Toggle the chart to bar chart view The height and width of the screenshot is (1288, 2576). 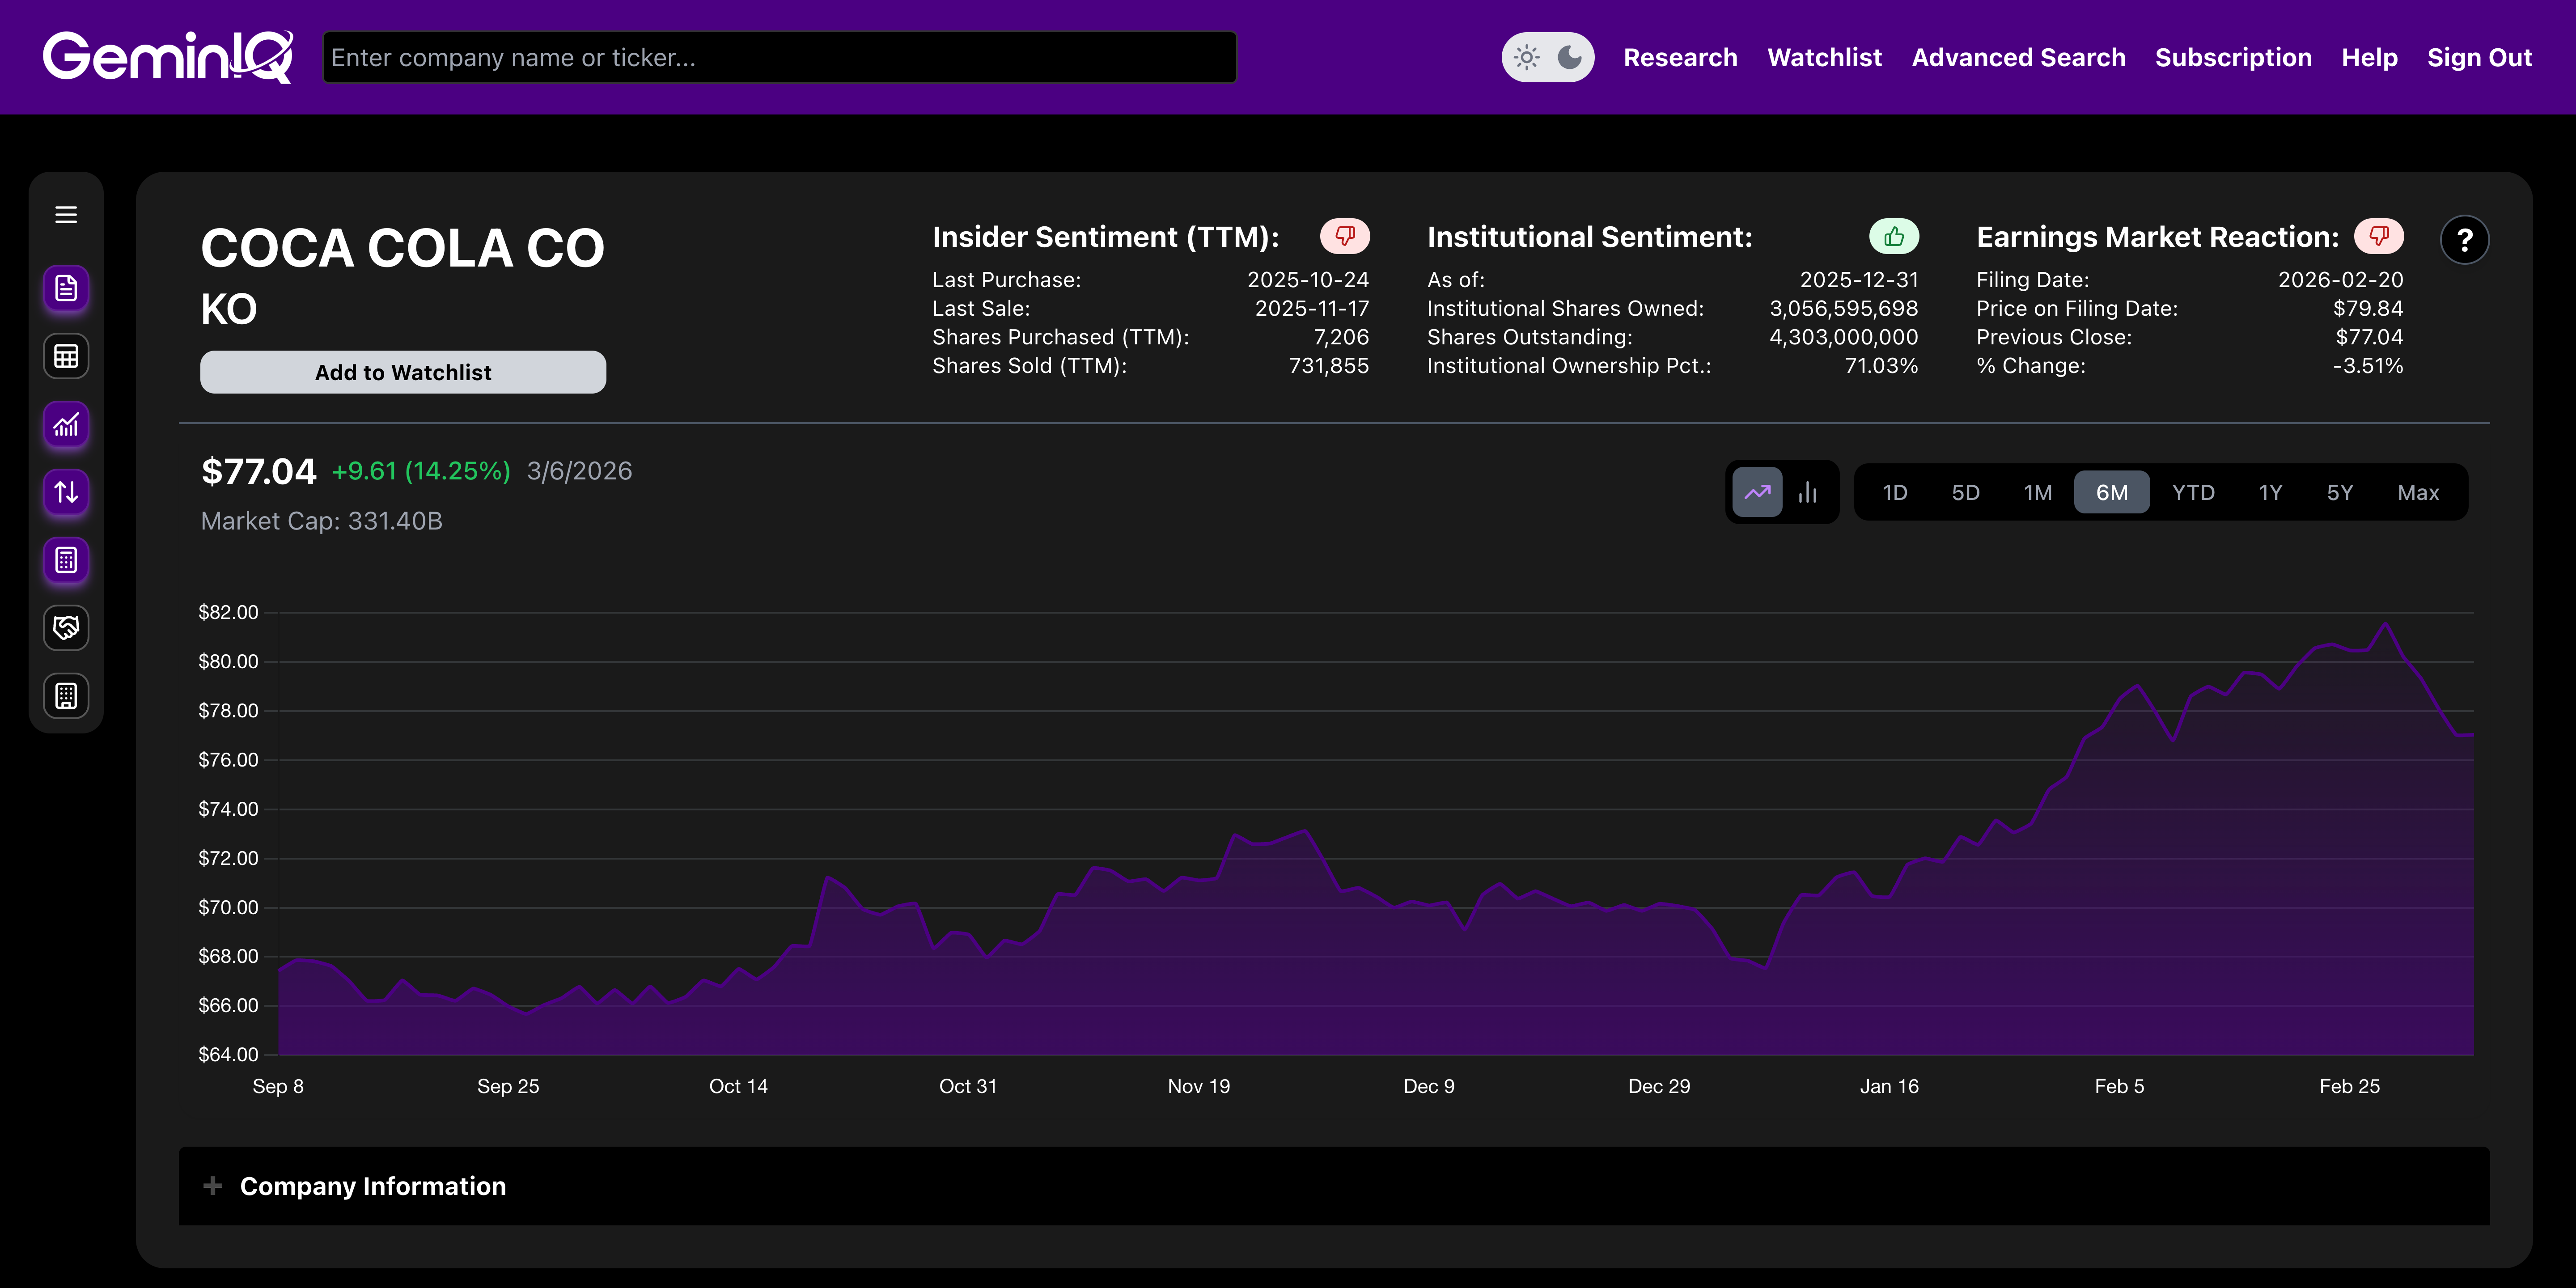(x=1808, y=492)
